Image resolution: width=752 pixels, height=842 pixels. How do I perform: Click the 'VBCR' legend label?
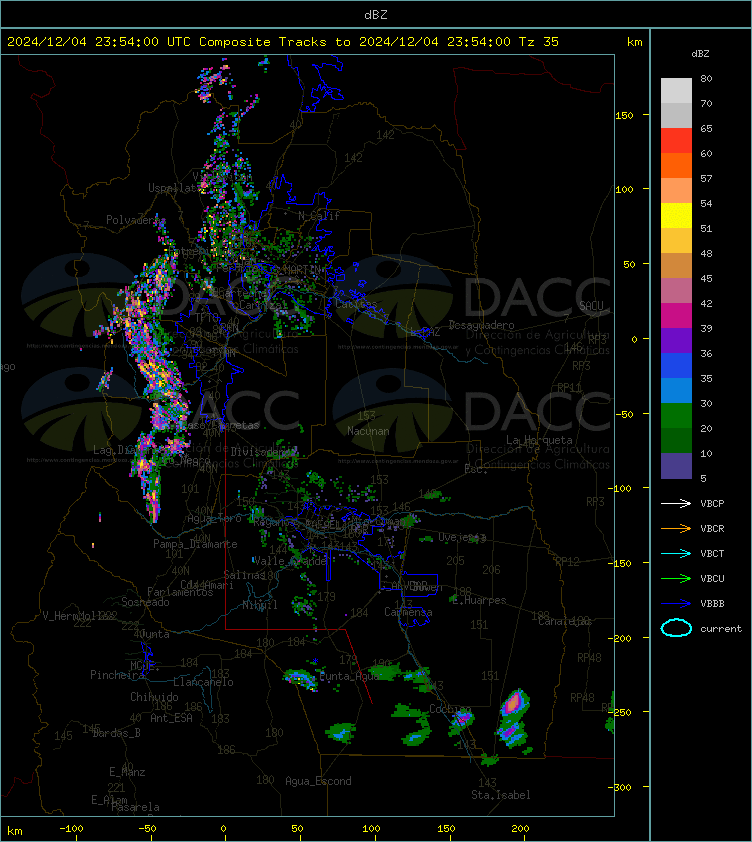[712, 528]
